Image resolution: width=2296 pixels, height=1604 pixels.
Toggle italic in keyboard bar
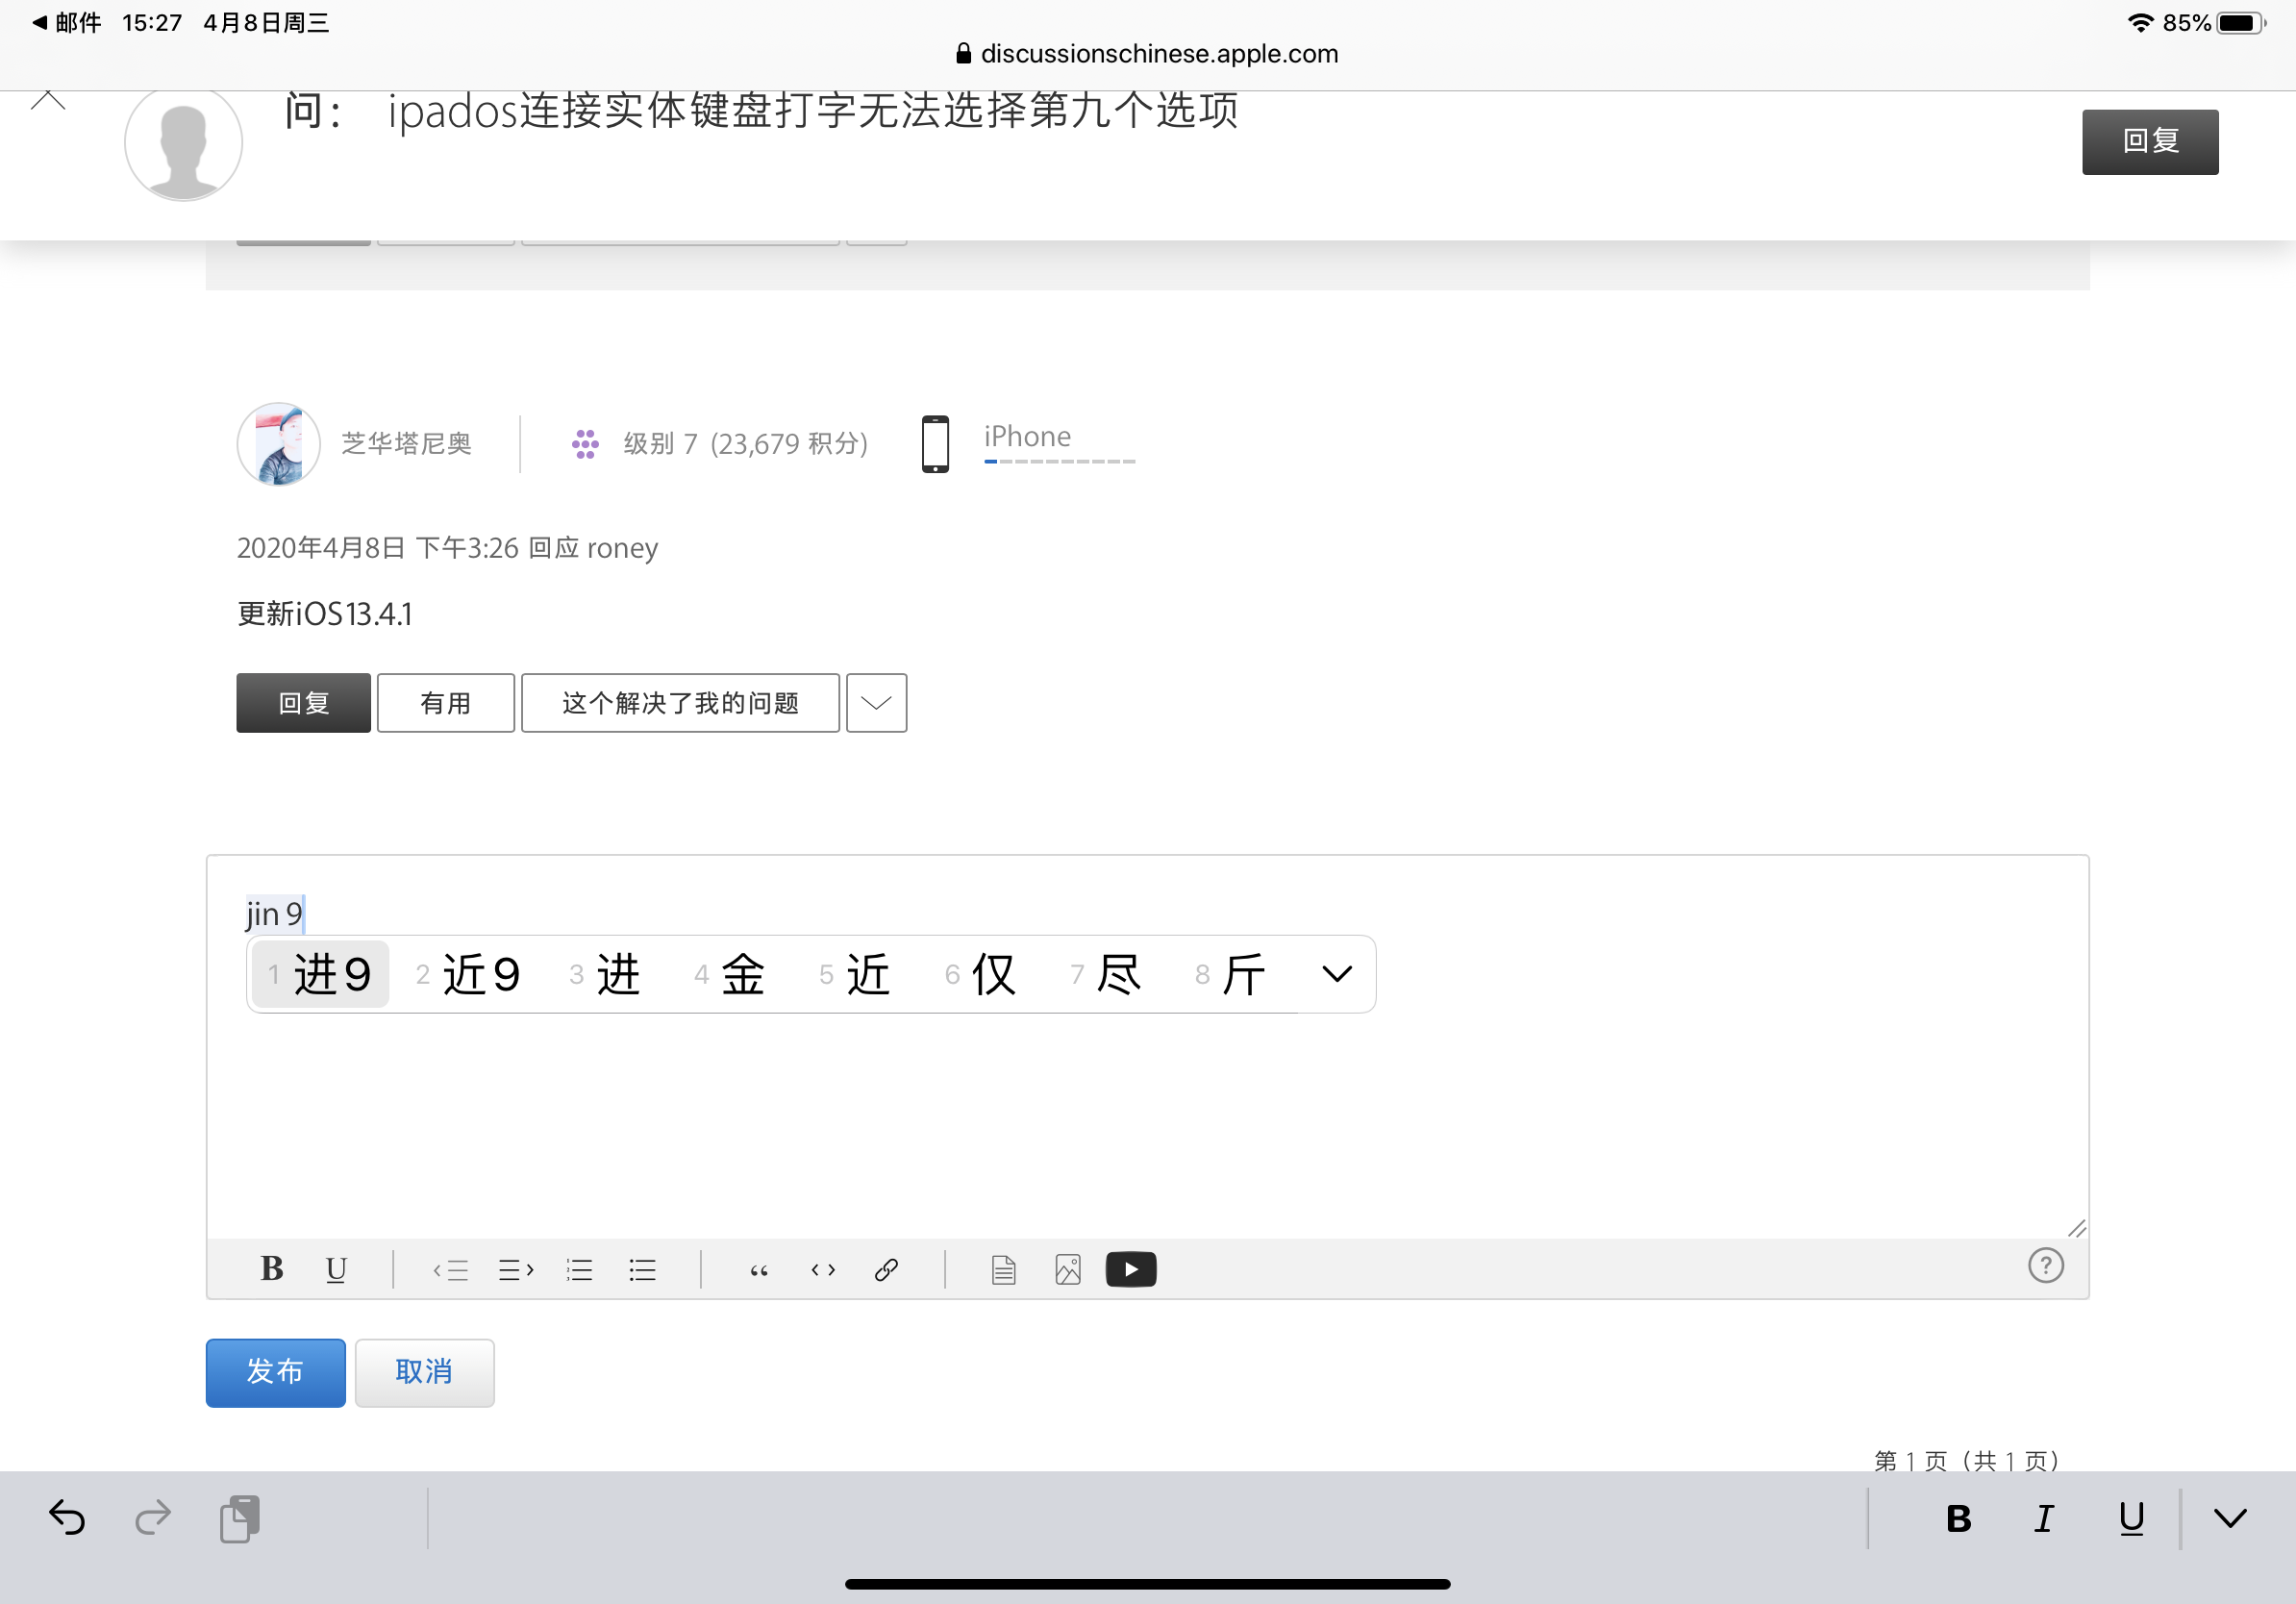[x=2044, y=1518]
